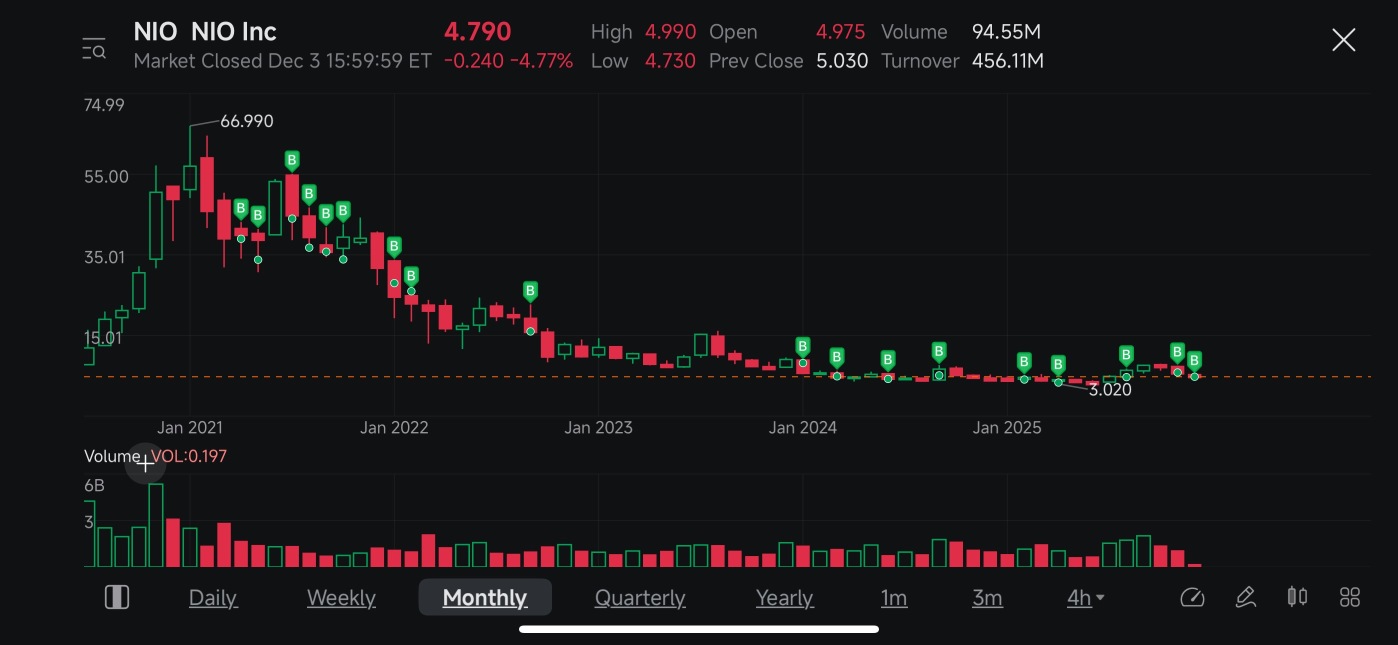Switch to the Daily chart tab
The width and height of the screenshot is (1398, 645).
[x=213, y=597]
